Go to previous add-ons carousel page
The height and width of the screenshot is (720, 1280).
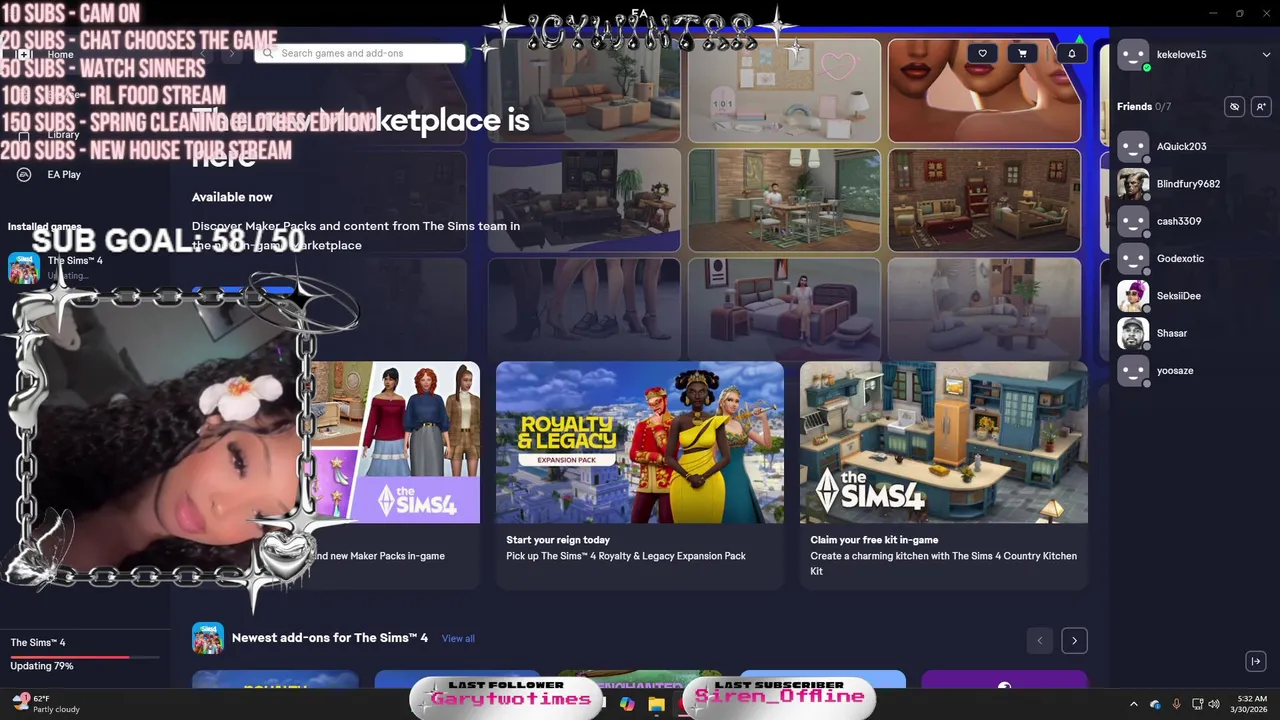coord(1039,640)
